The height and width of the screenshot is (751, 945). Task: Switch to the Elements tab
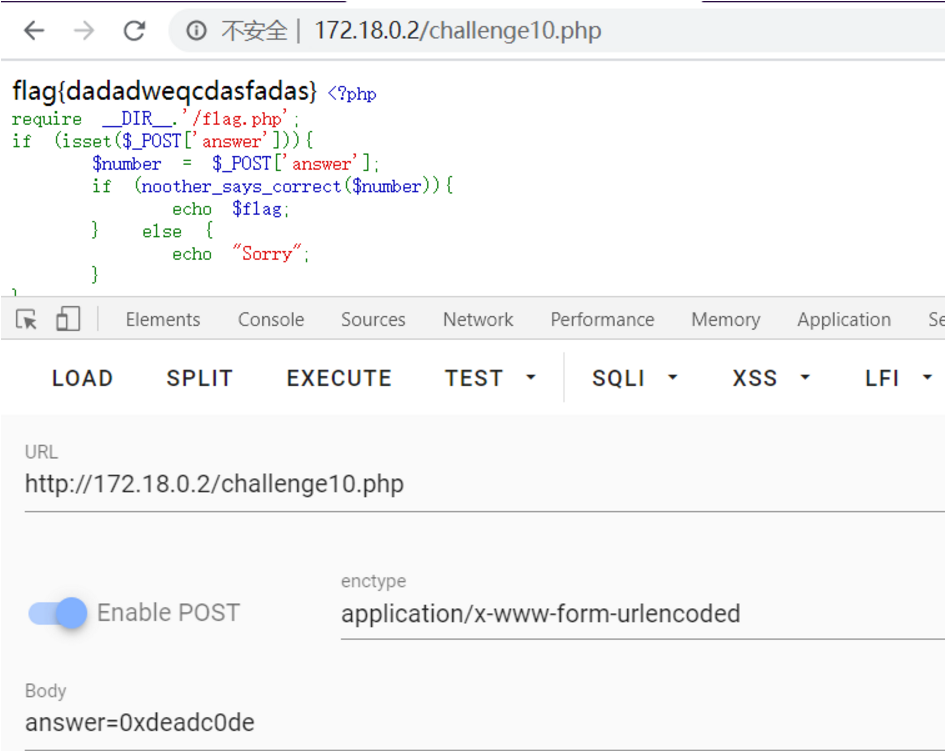point(163,319)
